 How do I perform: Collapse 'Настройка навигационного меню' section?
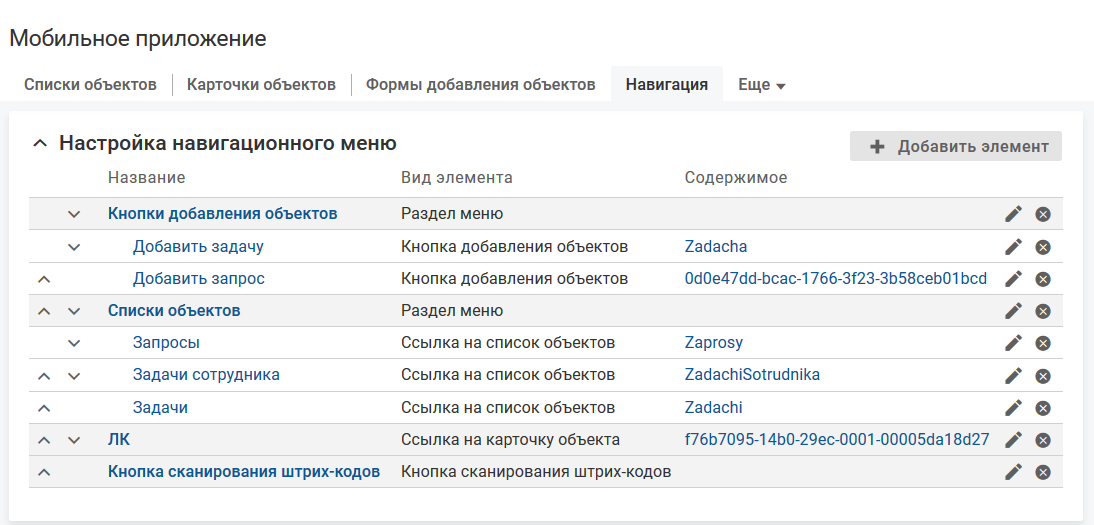click(40, 144)
